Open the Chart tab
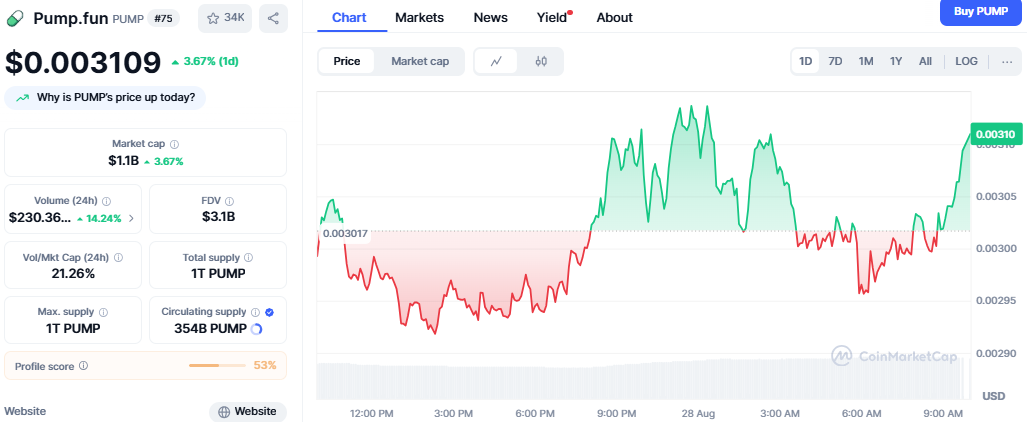1027x422 pixels. pyautogui.click(x=349, y=18)
